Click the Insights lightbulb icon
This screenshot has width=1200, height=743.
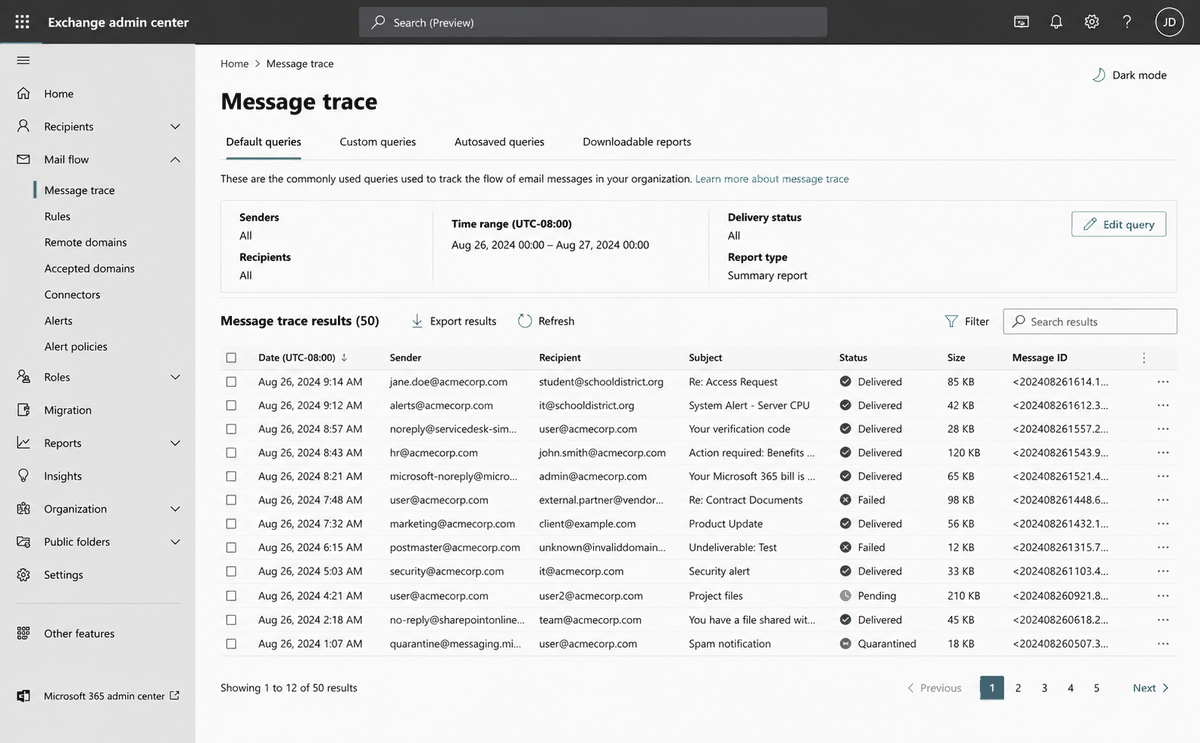(23, 476)
